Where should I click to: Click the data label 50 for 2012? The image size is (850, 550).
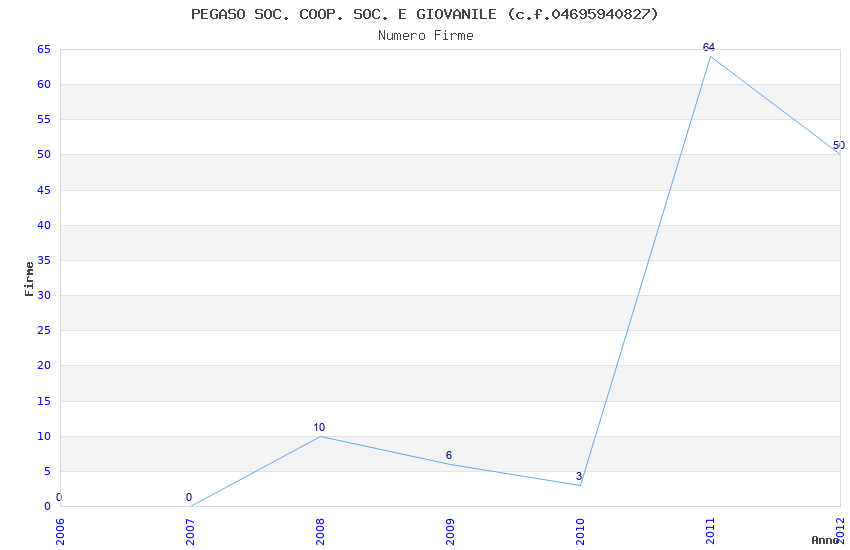[x=839, y=145]
